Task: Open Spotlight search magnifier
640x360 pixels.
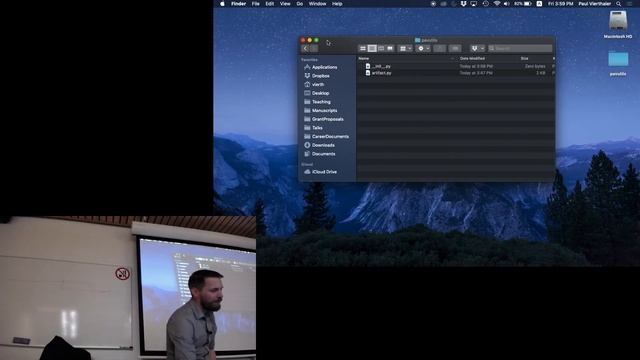Action: pos(619,4)
